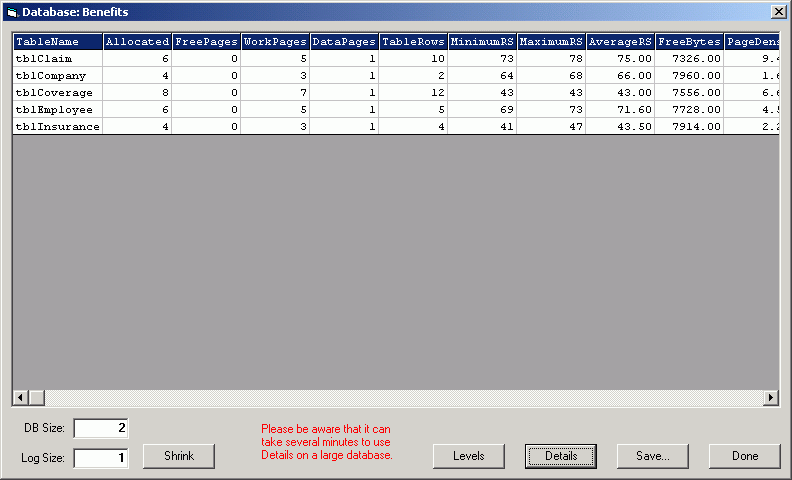The height and width of the screenshot is (480, 792).
Task: Click the TableName column header
Action: pos(58,42)
